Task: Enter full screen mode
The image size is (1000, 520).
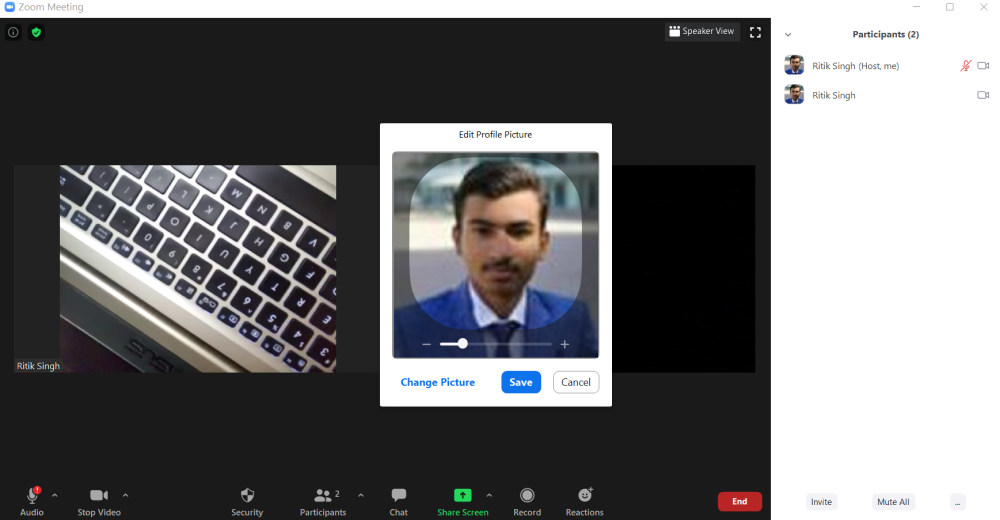Action: (755, 32)
